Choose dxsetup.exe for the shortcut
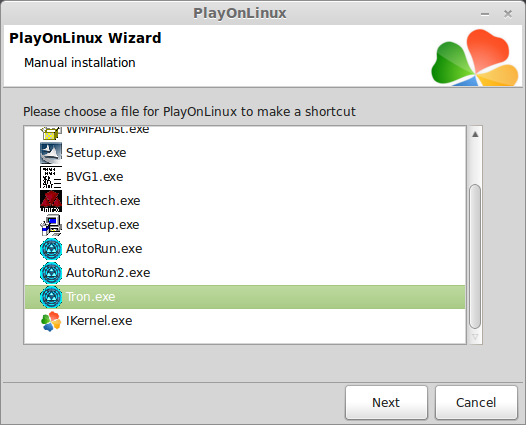This screenshot has width=526, height=425. click(245, 225)
